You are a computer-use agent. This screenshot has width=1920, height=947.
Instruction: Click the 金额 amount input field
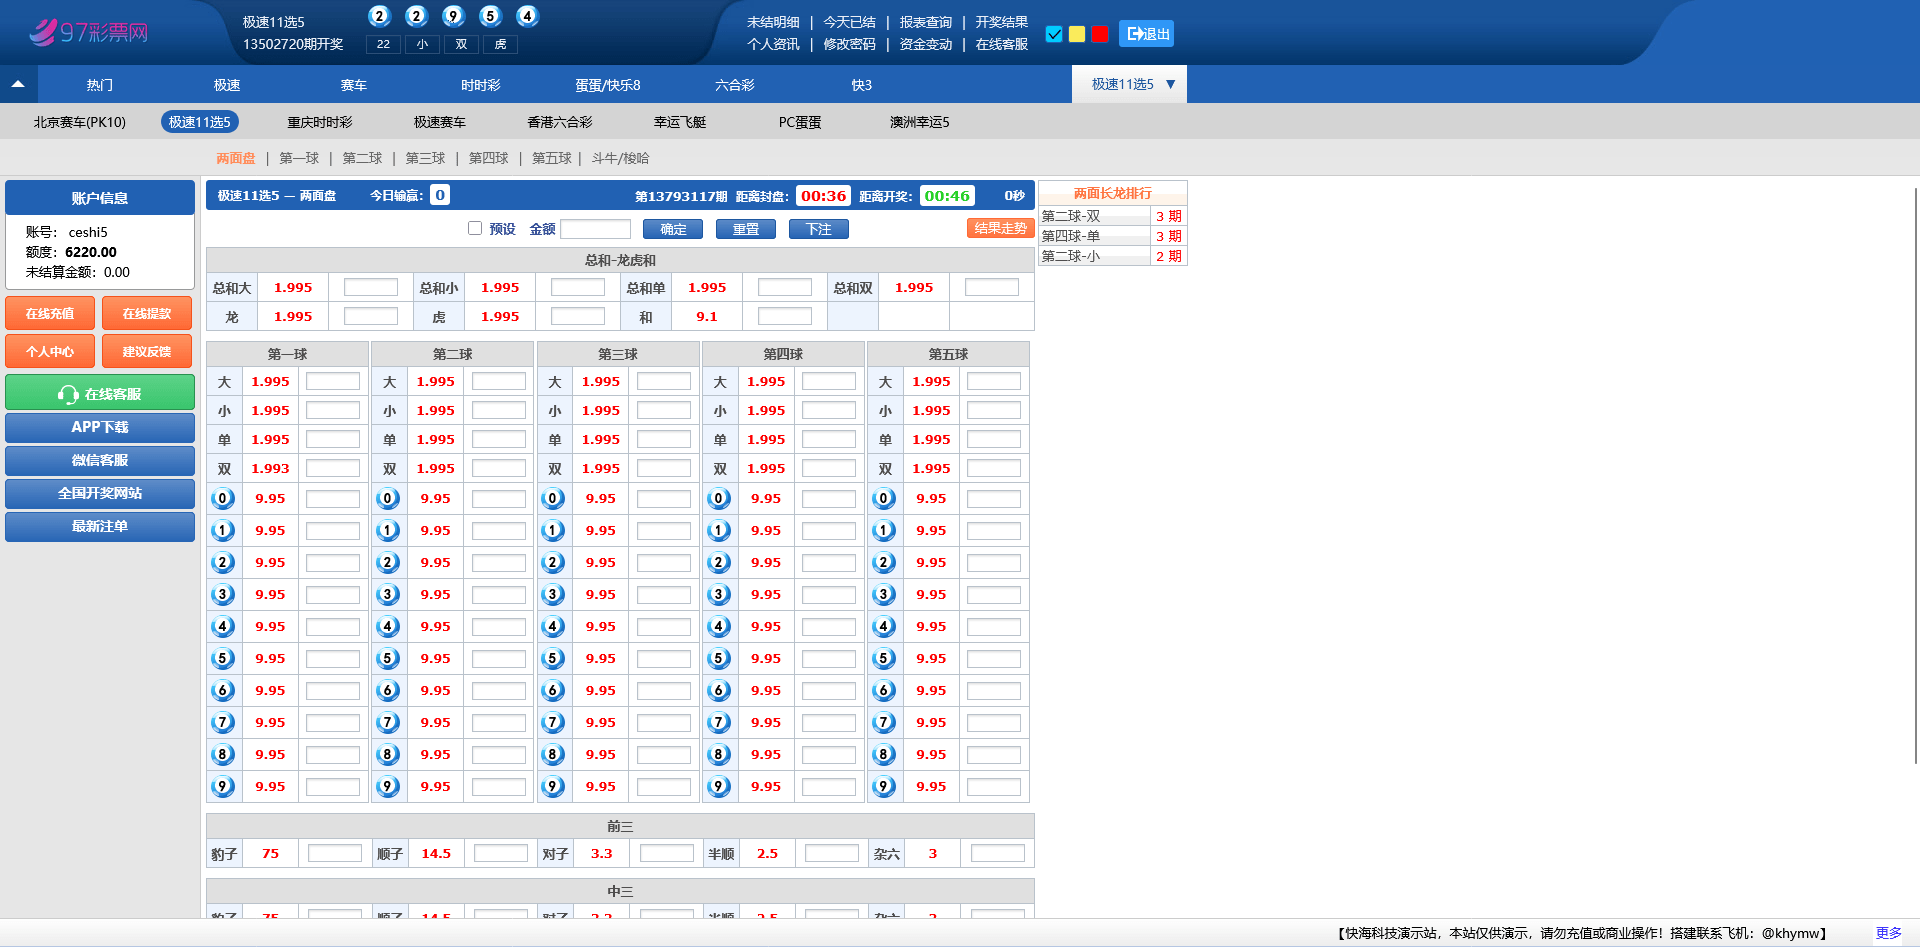(x=596, y=229)
